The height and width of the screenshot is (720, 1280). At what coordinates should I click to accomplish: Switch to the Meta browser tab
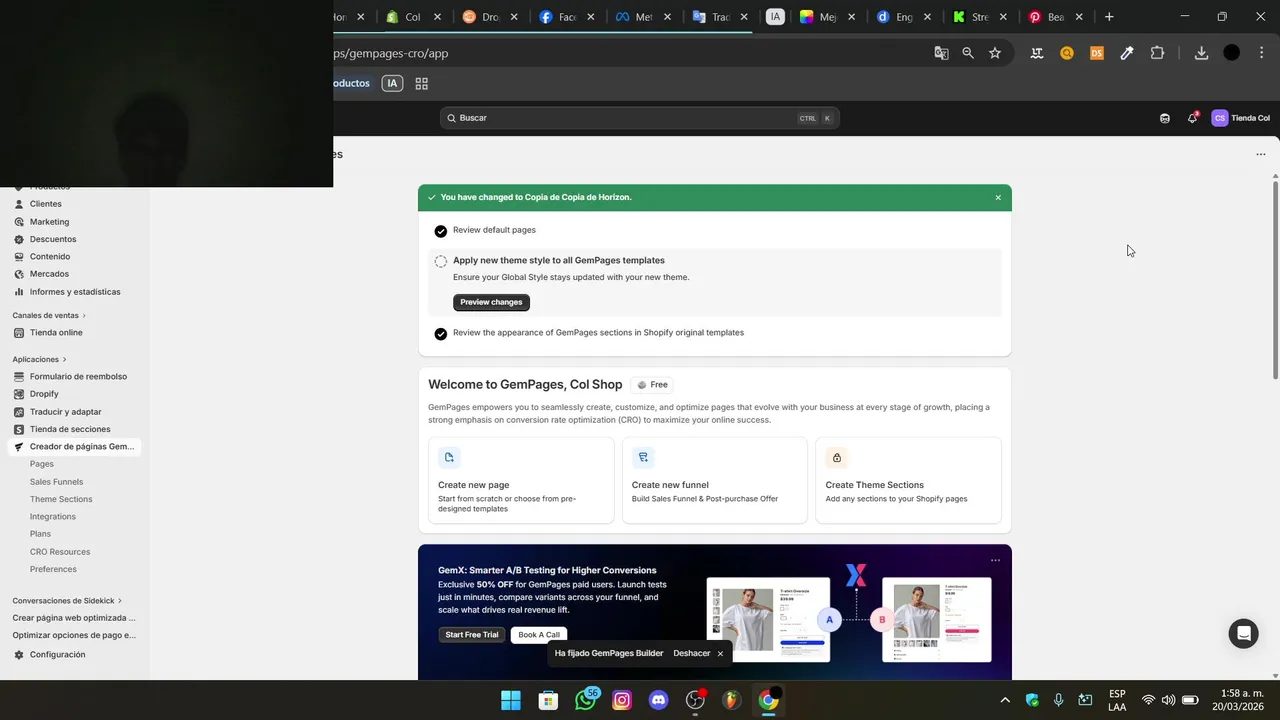[644, 17]
